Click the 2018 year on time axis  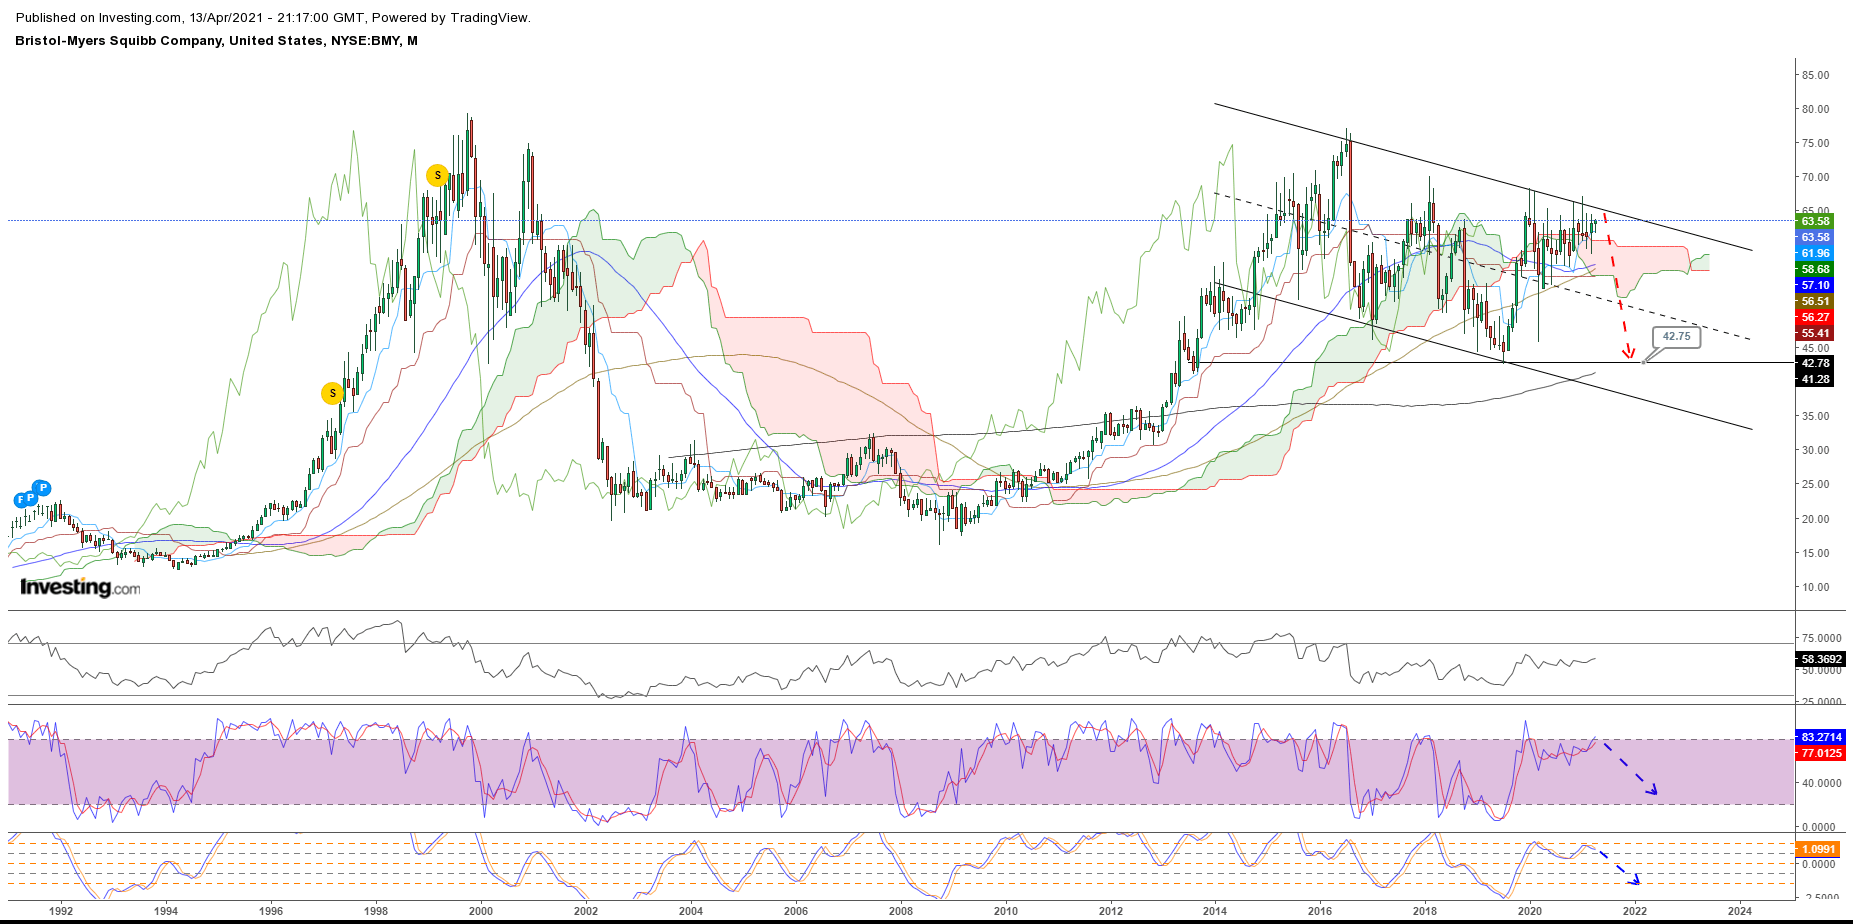pyautogui.click(x=1425, y=911)
